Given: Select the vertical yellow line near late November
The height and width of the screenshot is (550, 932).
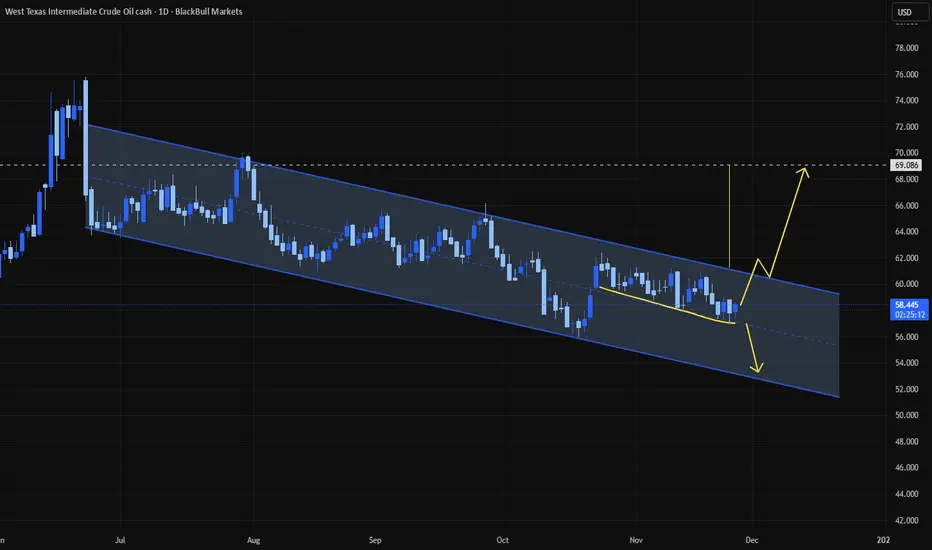Looking at the screenshot, I should coord(729,217).
